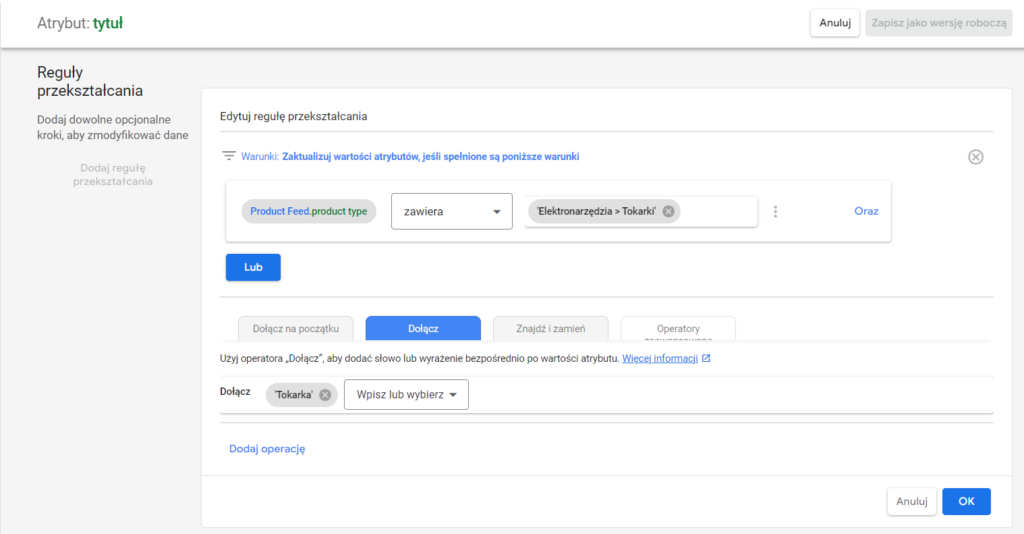This screenshot has width=1024, height=534.
Task: Switch to the 'Dołącz na początku' tab
Action: click(x=295, y=328)
